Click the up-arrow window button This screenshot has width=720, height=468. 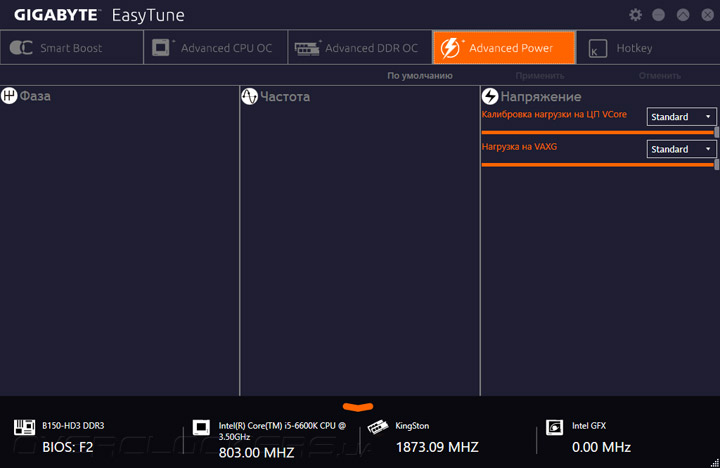point(683,15)
